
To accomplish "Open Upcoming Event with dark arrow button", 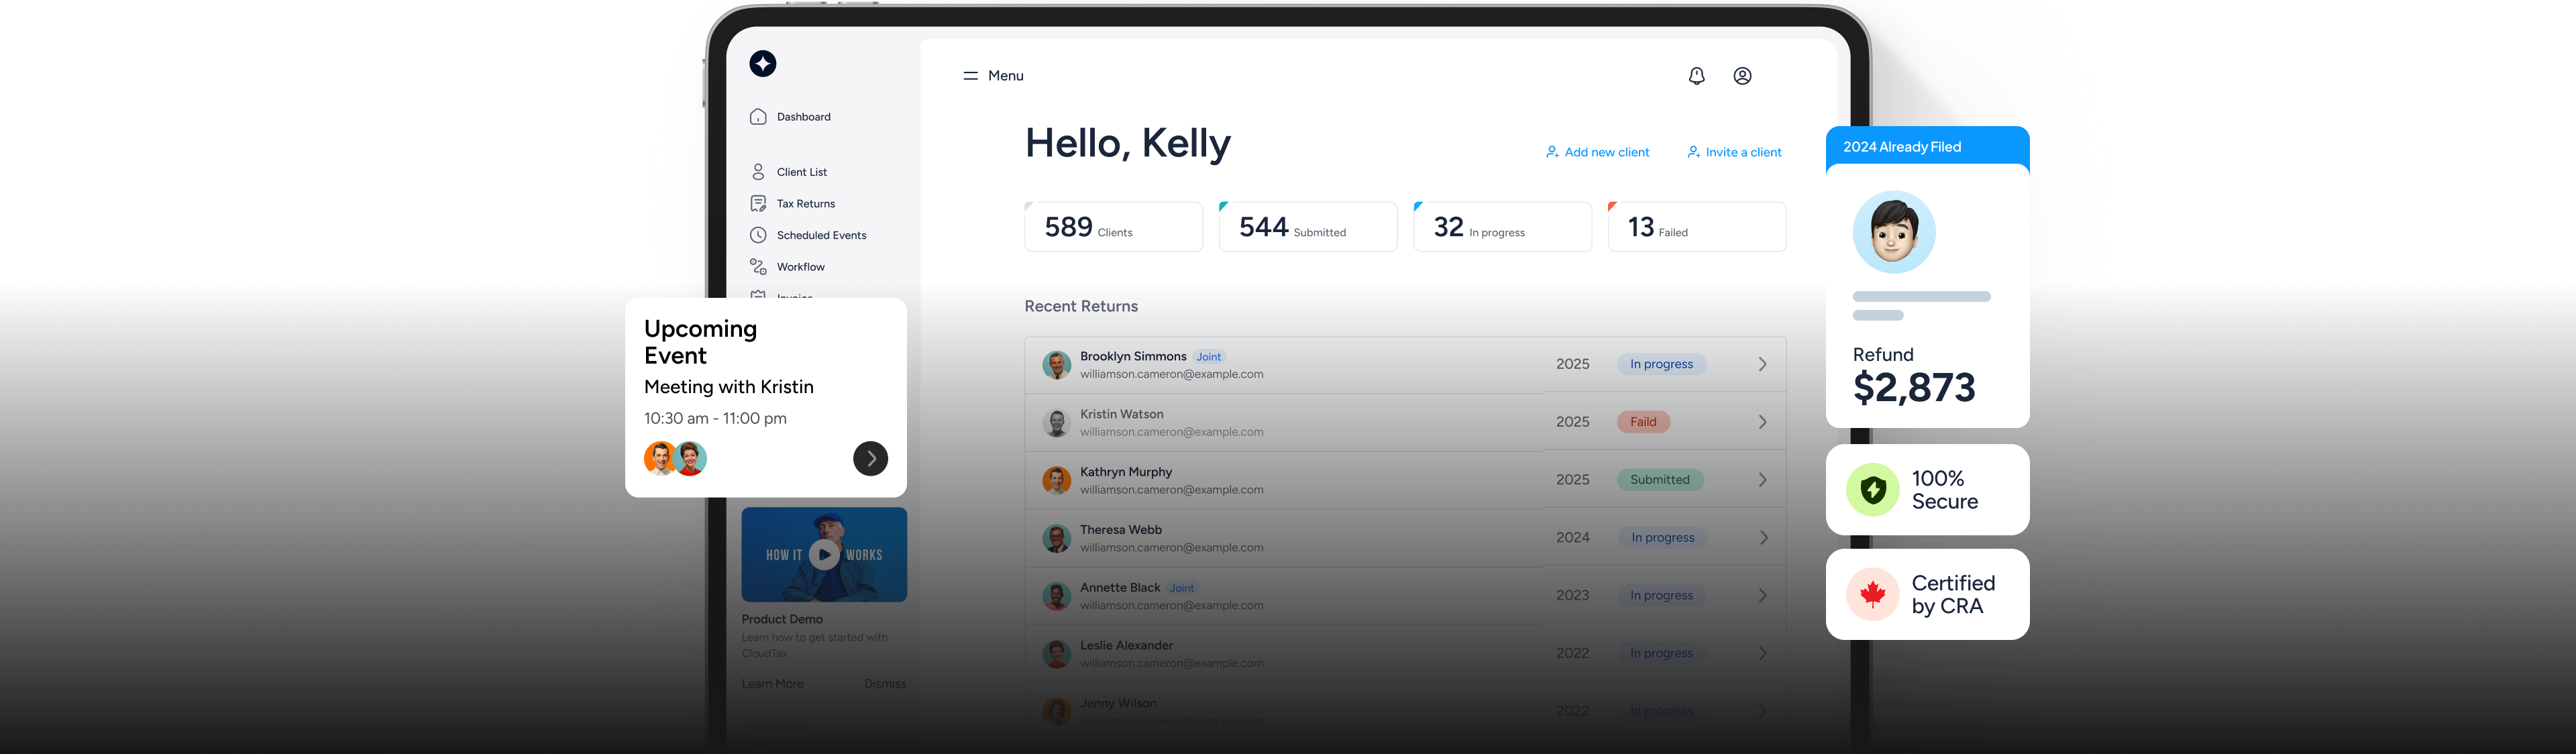I will 870,458.
